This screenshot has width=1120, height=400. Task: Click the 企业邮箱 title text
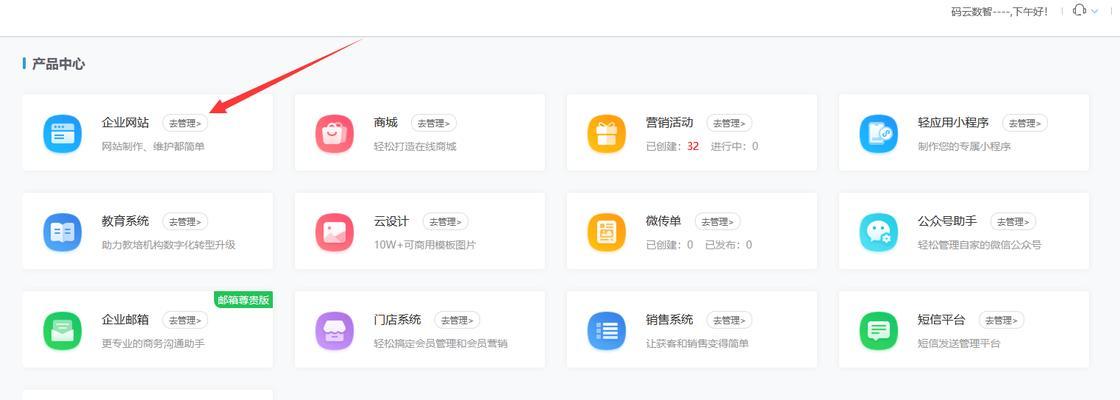pyautogui.click(x=126, y=320)
